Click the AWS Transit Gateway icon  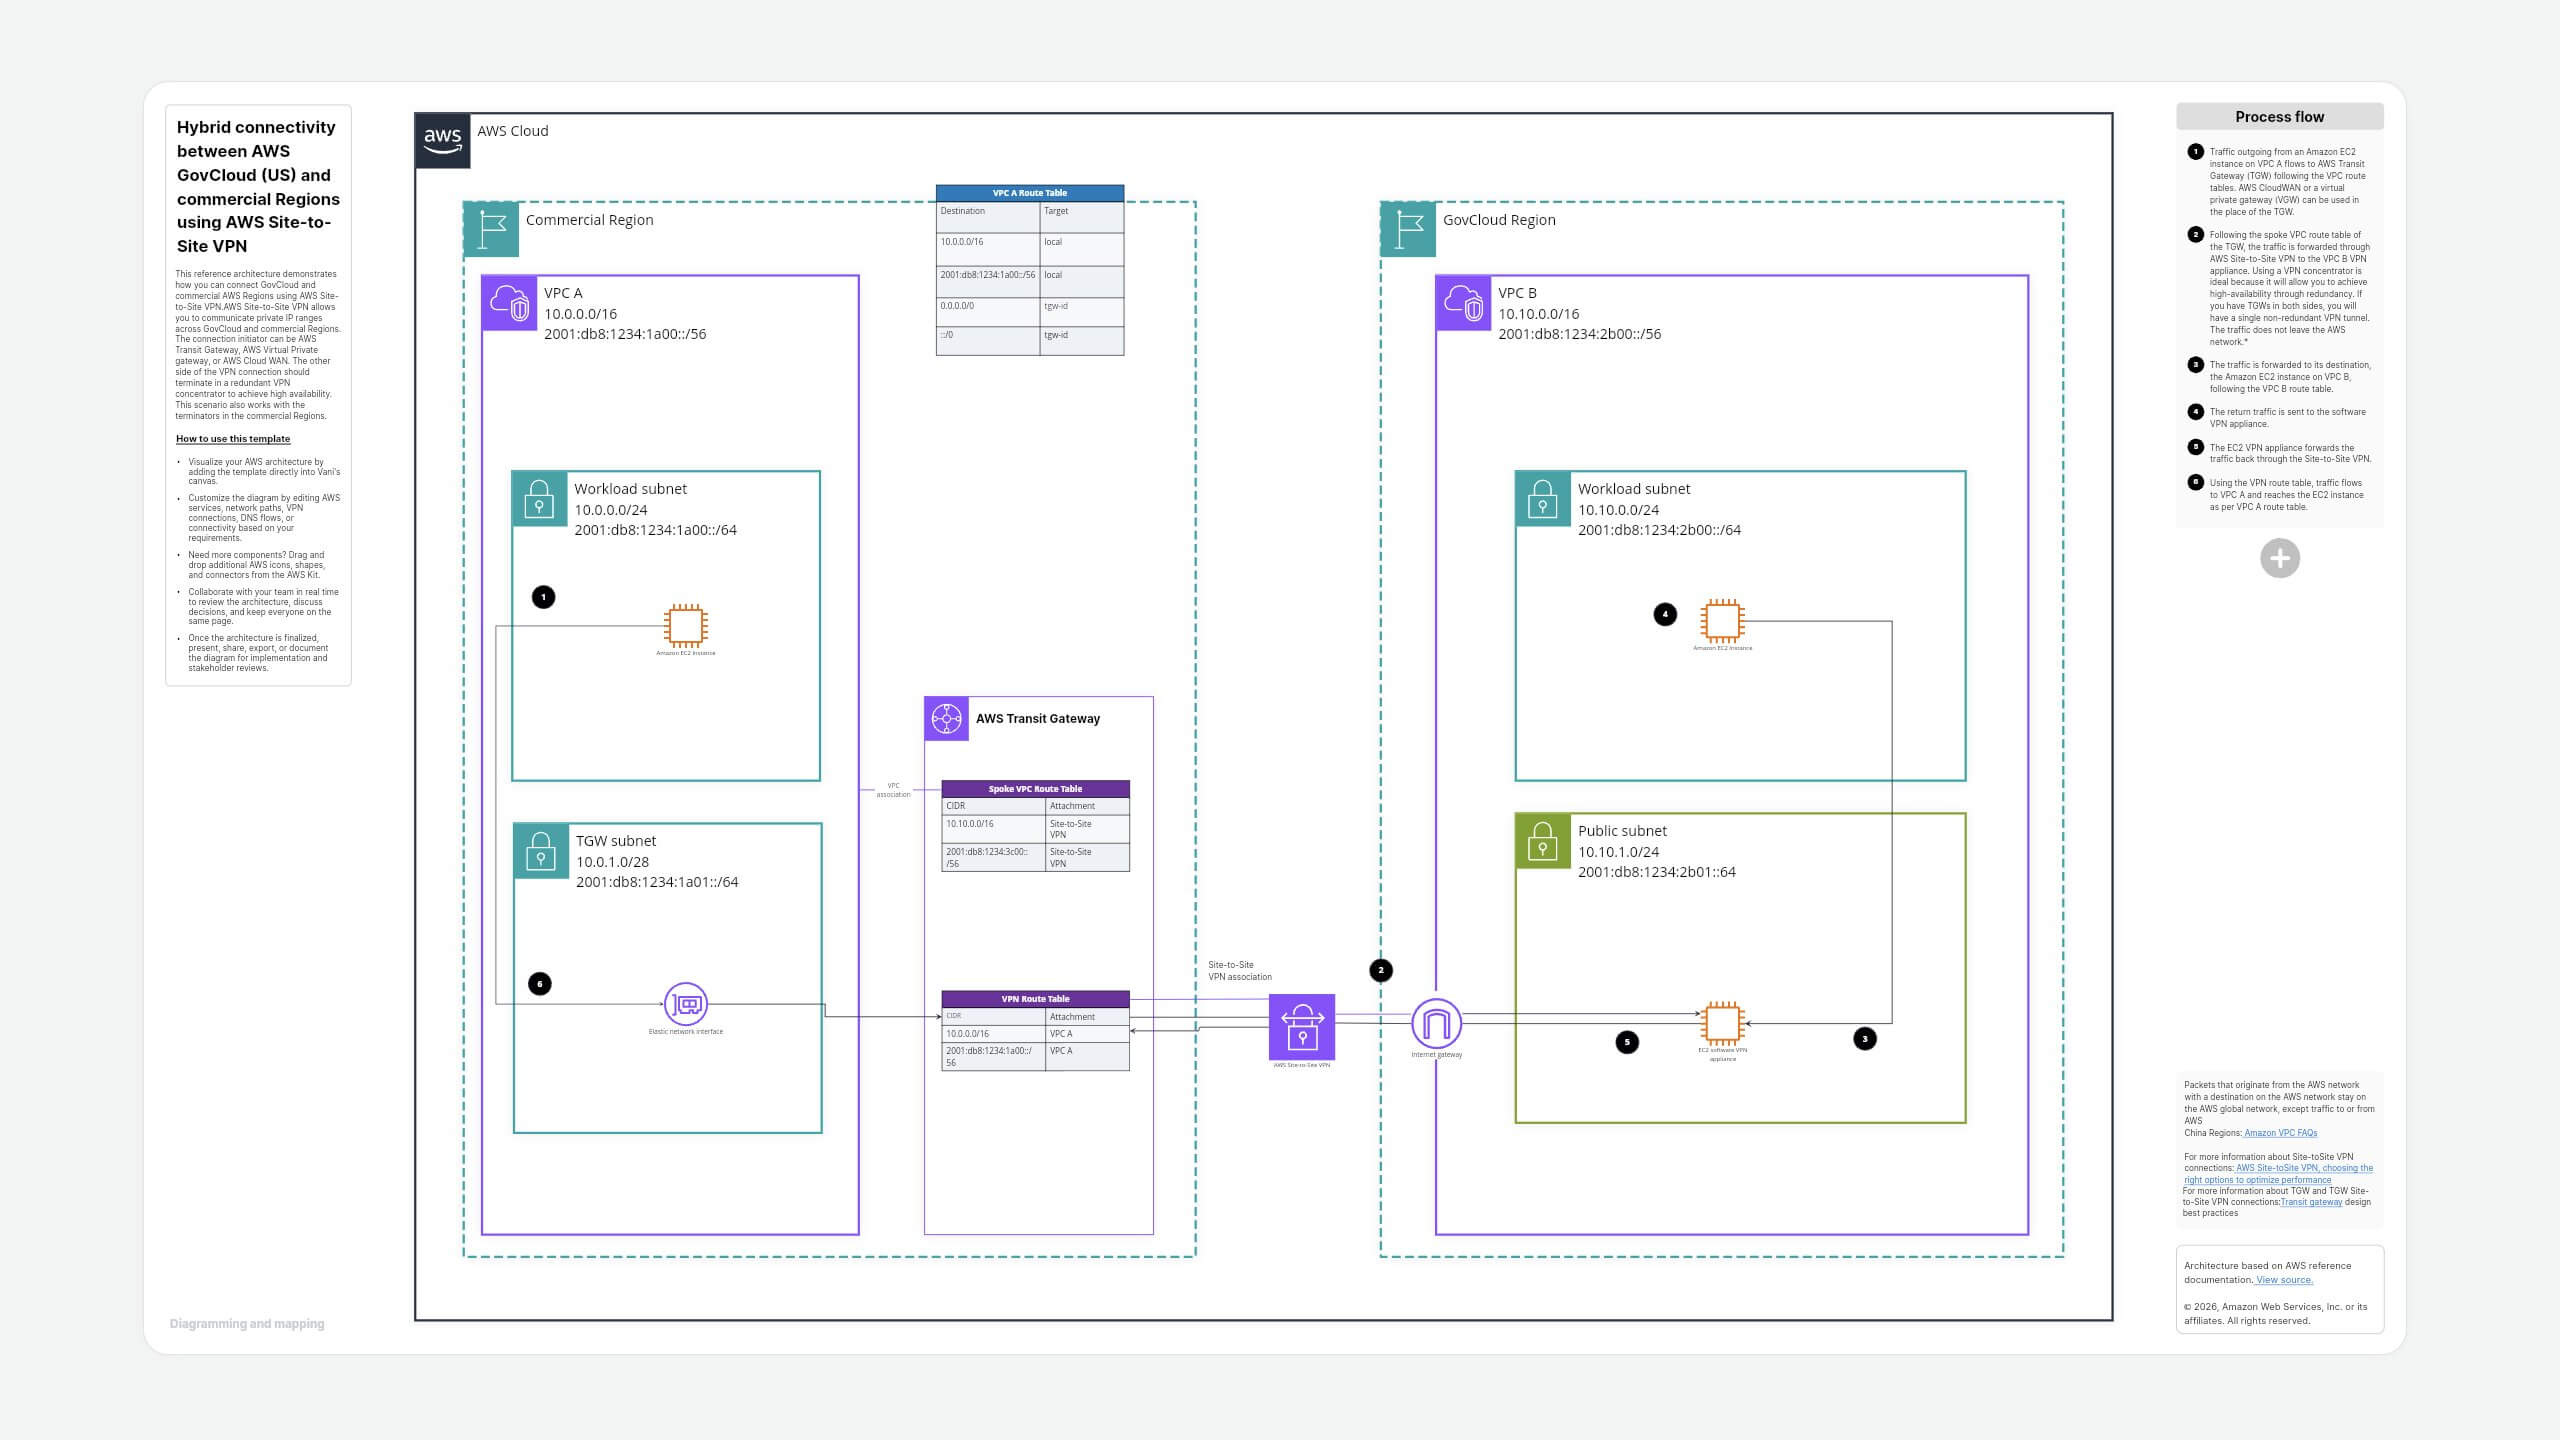(946, 718)
